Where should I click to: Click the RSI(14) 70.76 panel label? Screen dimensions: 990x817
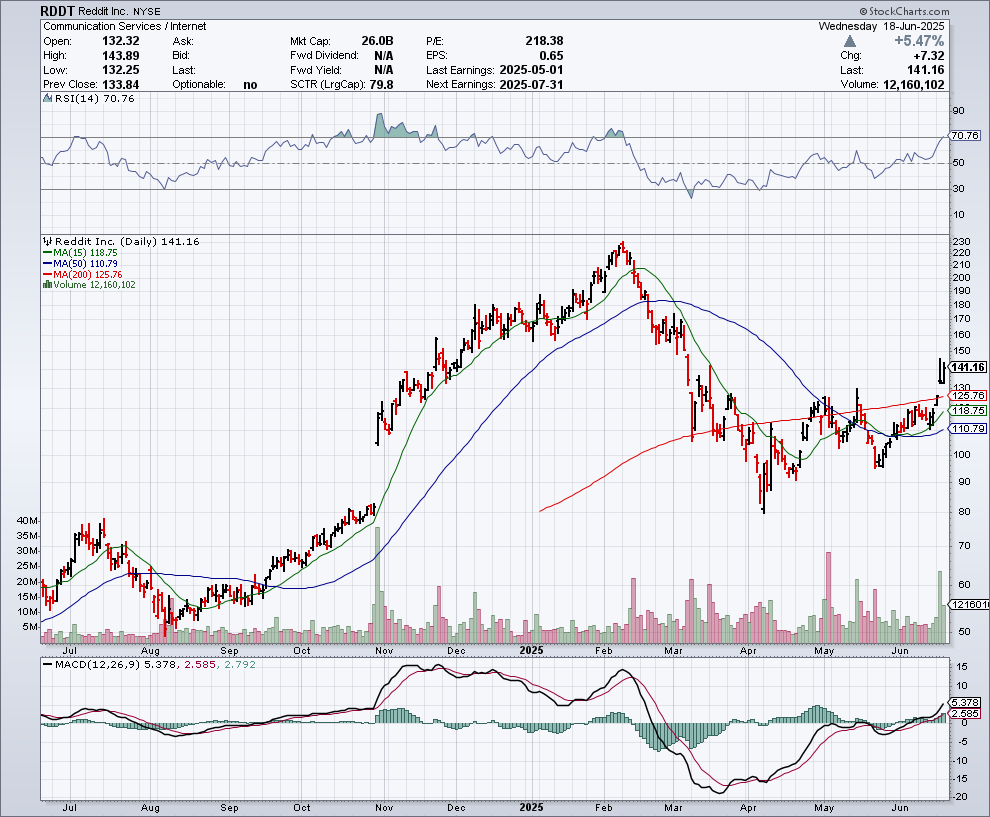click(x=95, y=98)
